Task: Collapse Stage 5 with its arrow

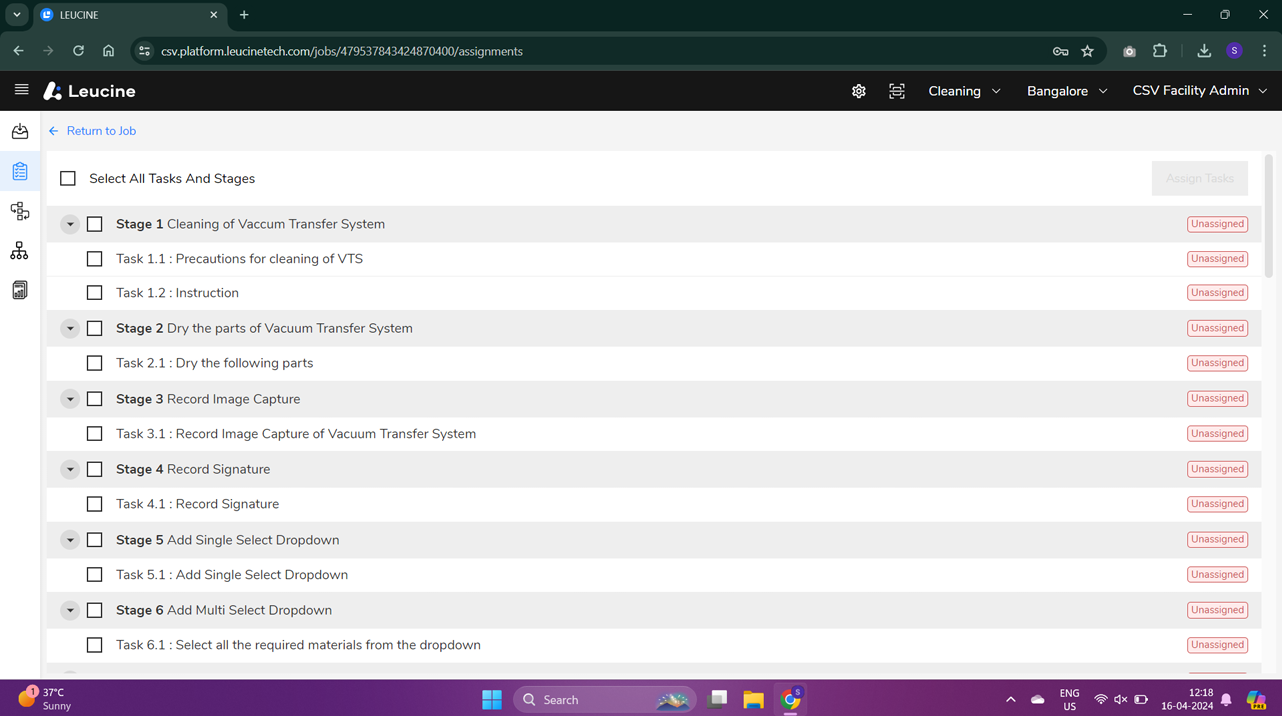Action: (70, 540)
